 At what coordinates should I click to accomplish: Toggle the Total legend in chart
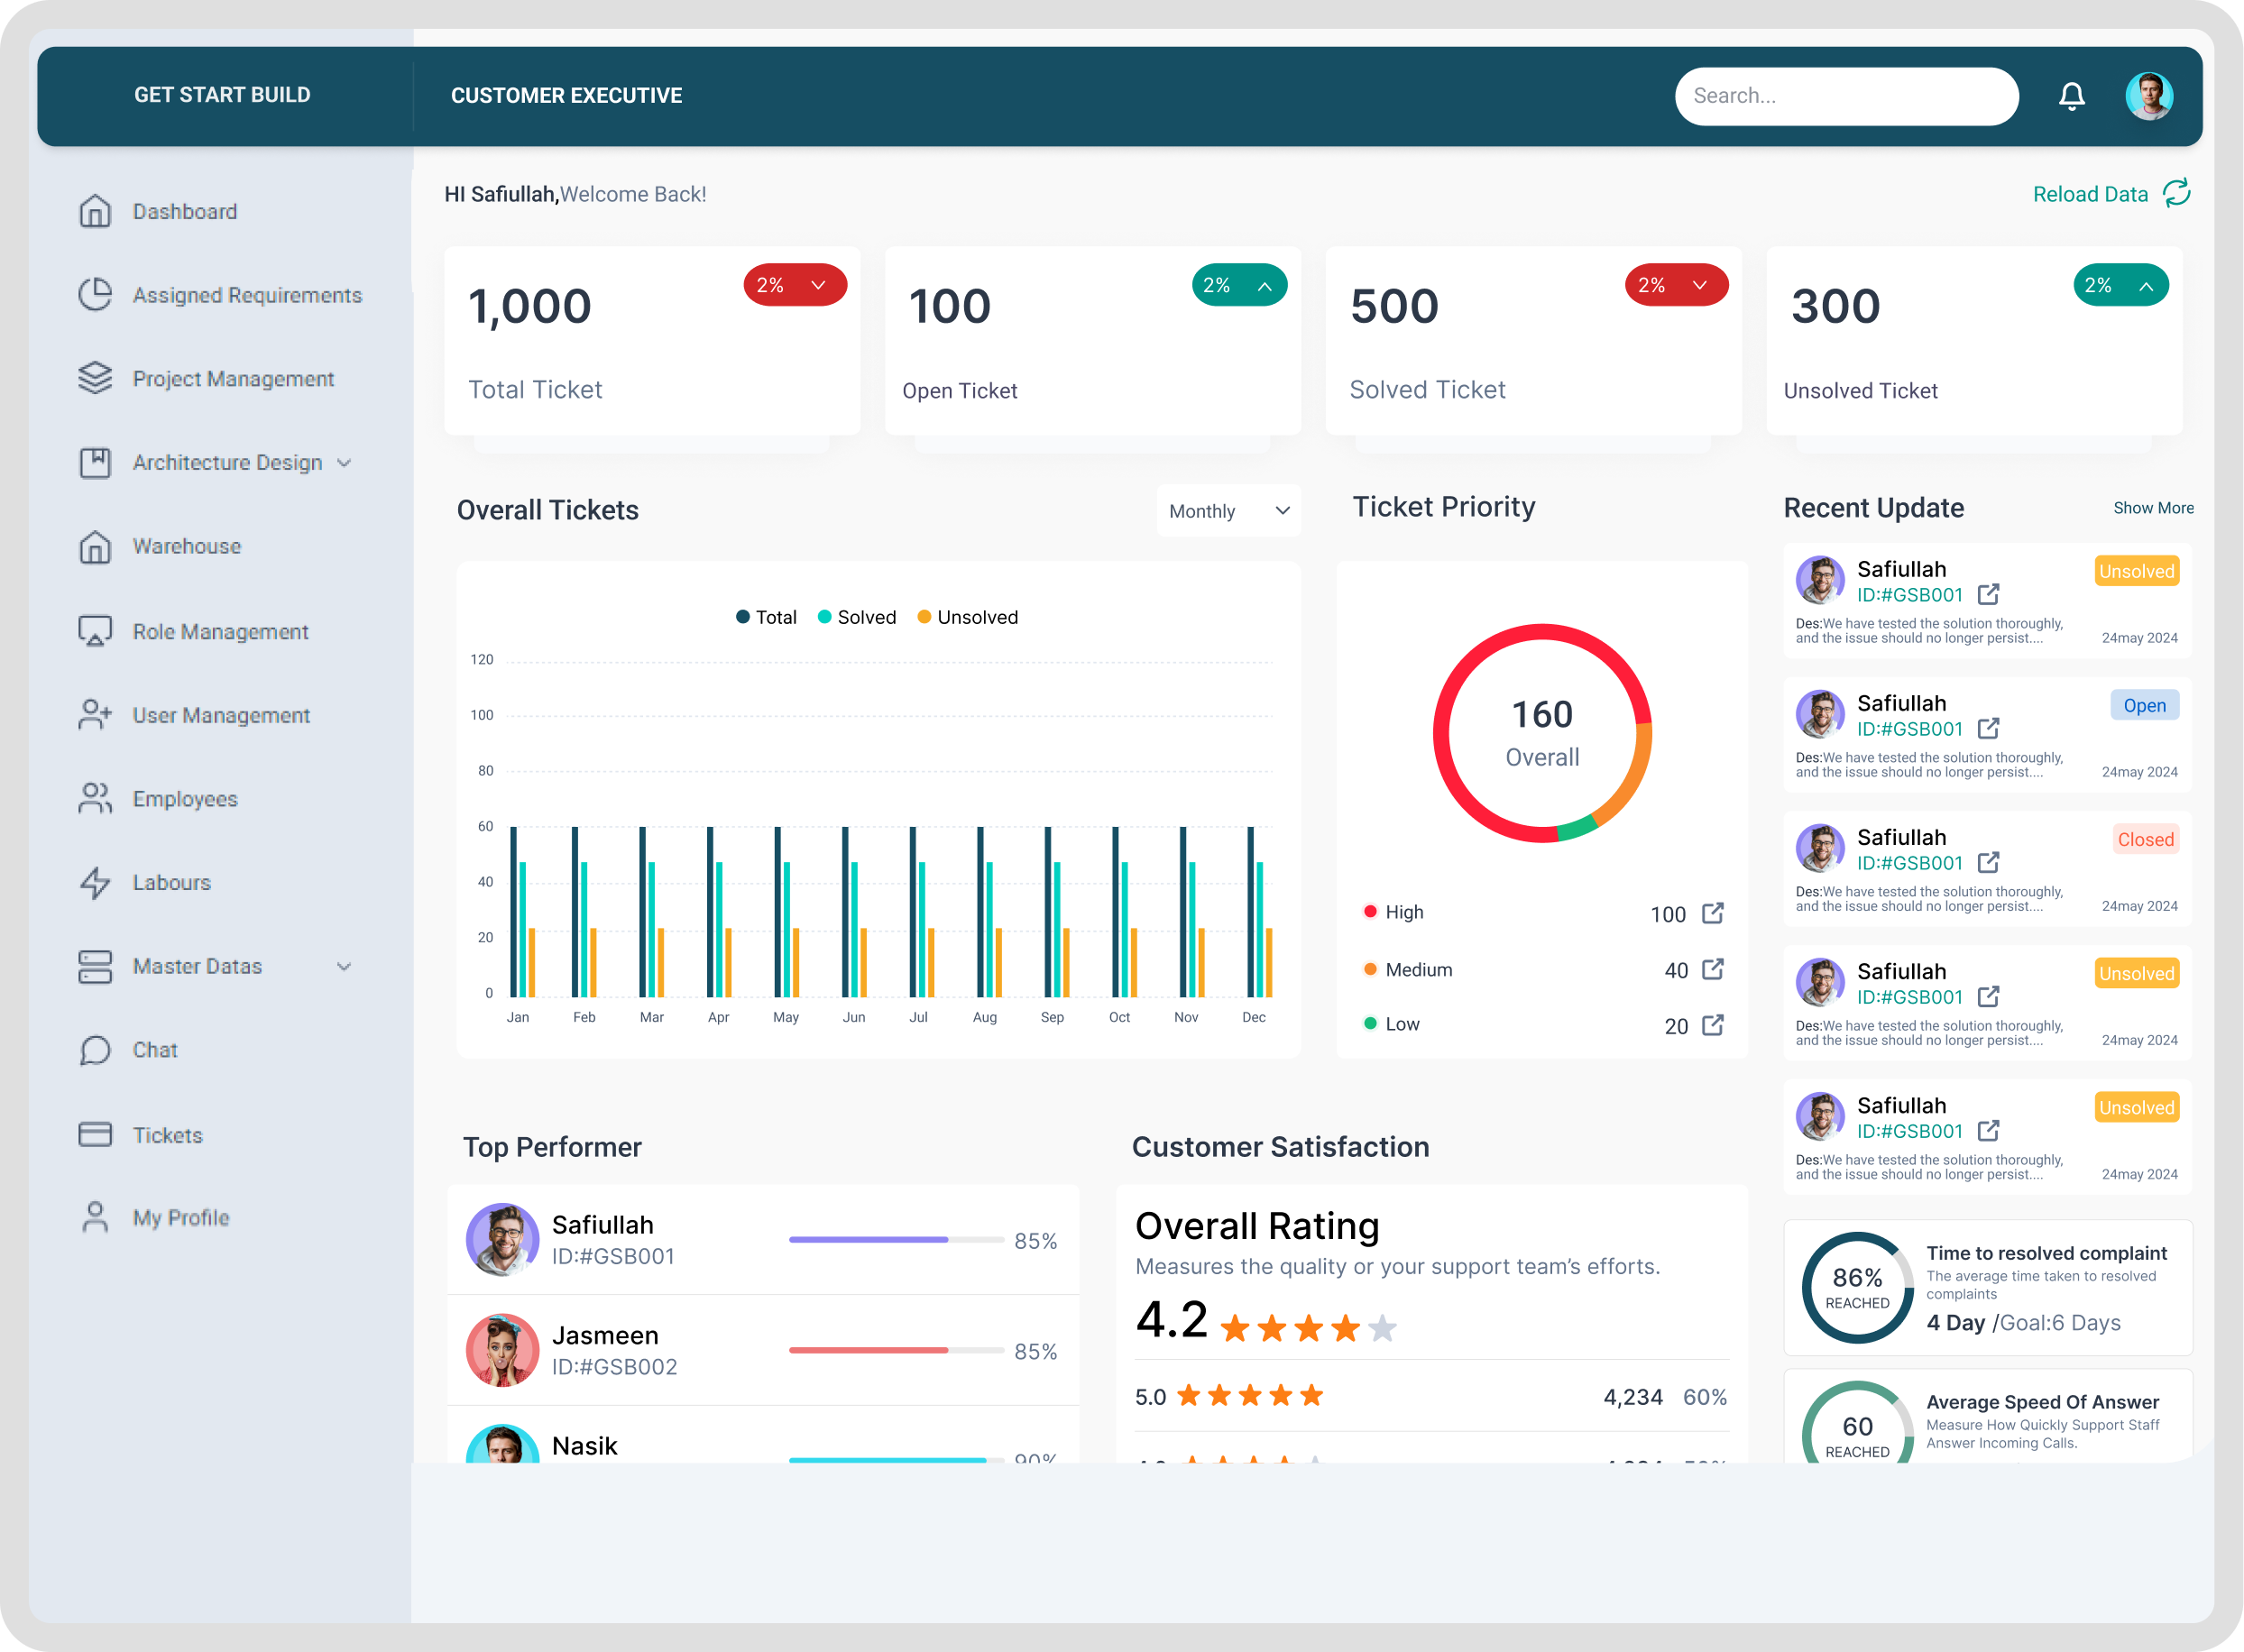coord(766,617)
